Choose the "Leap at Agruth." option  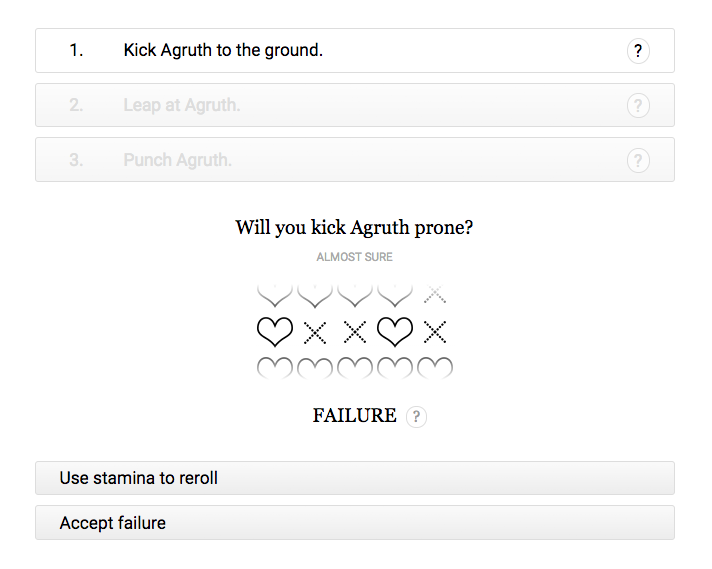pos(182,105)
